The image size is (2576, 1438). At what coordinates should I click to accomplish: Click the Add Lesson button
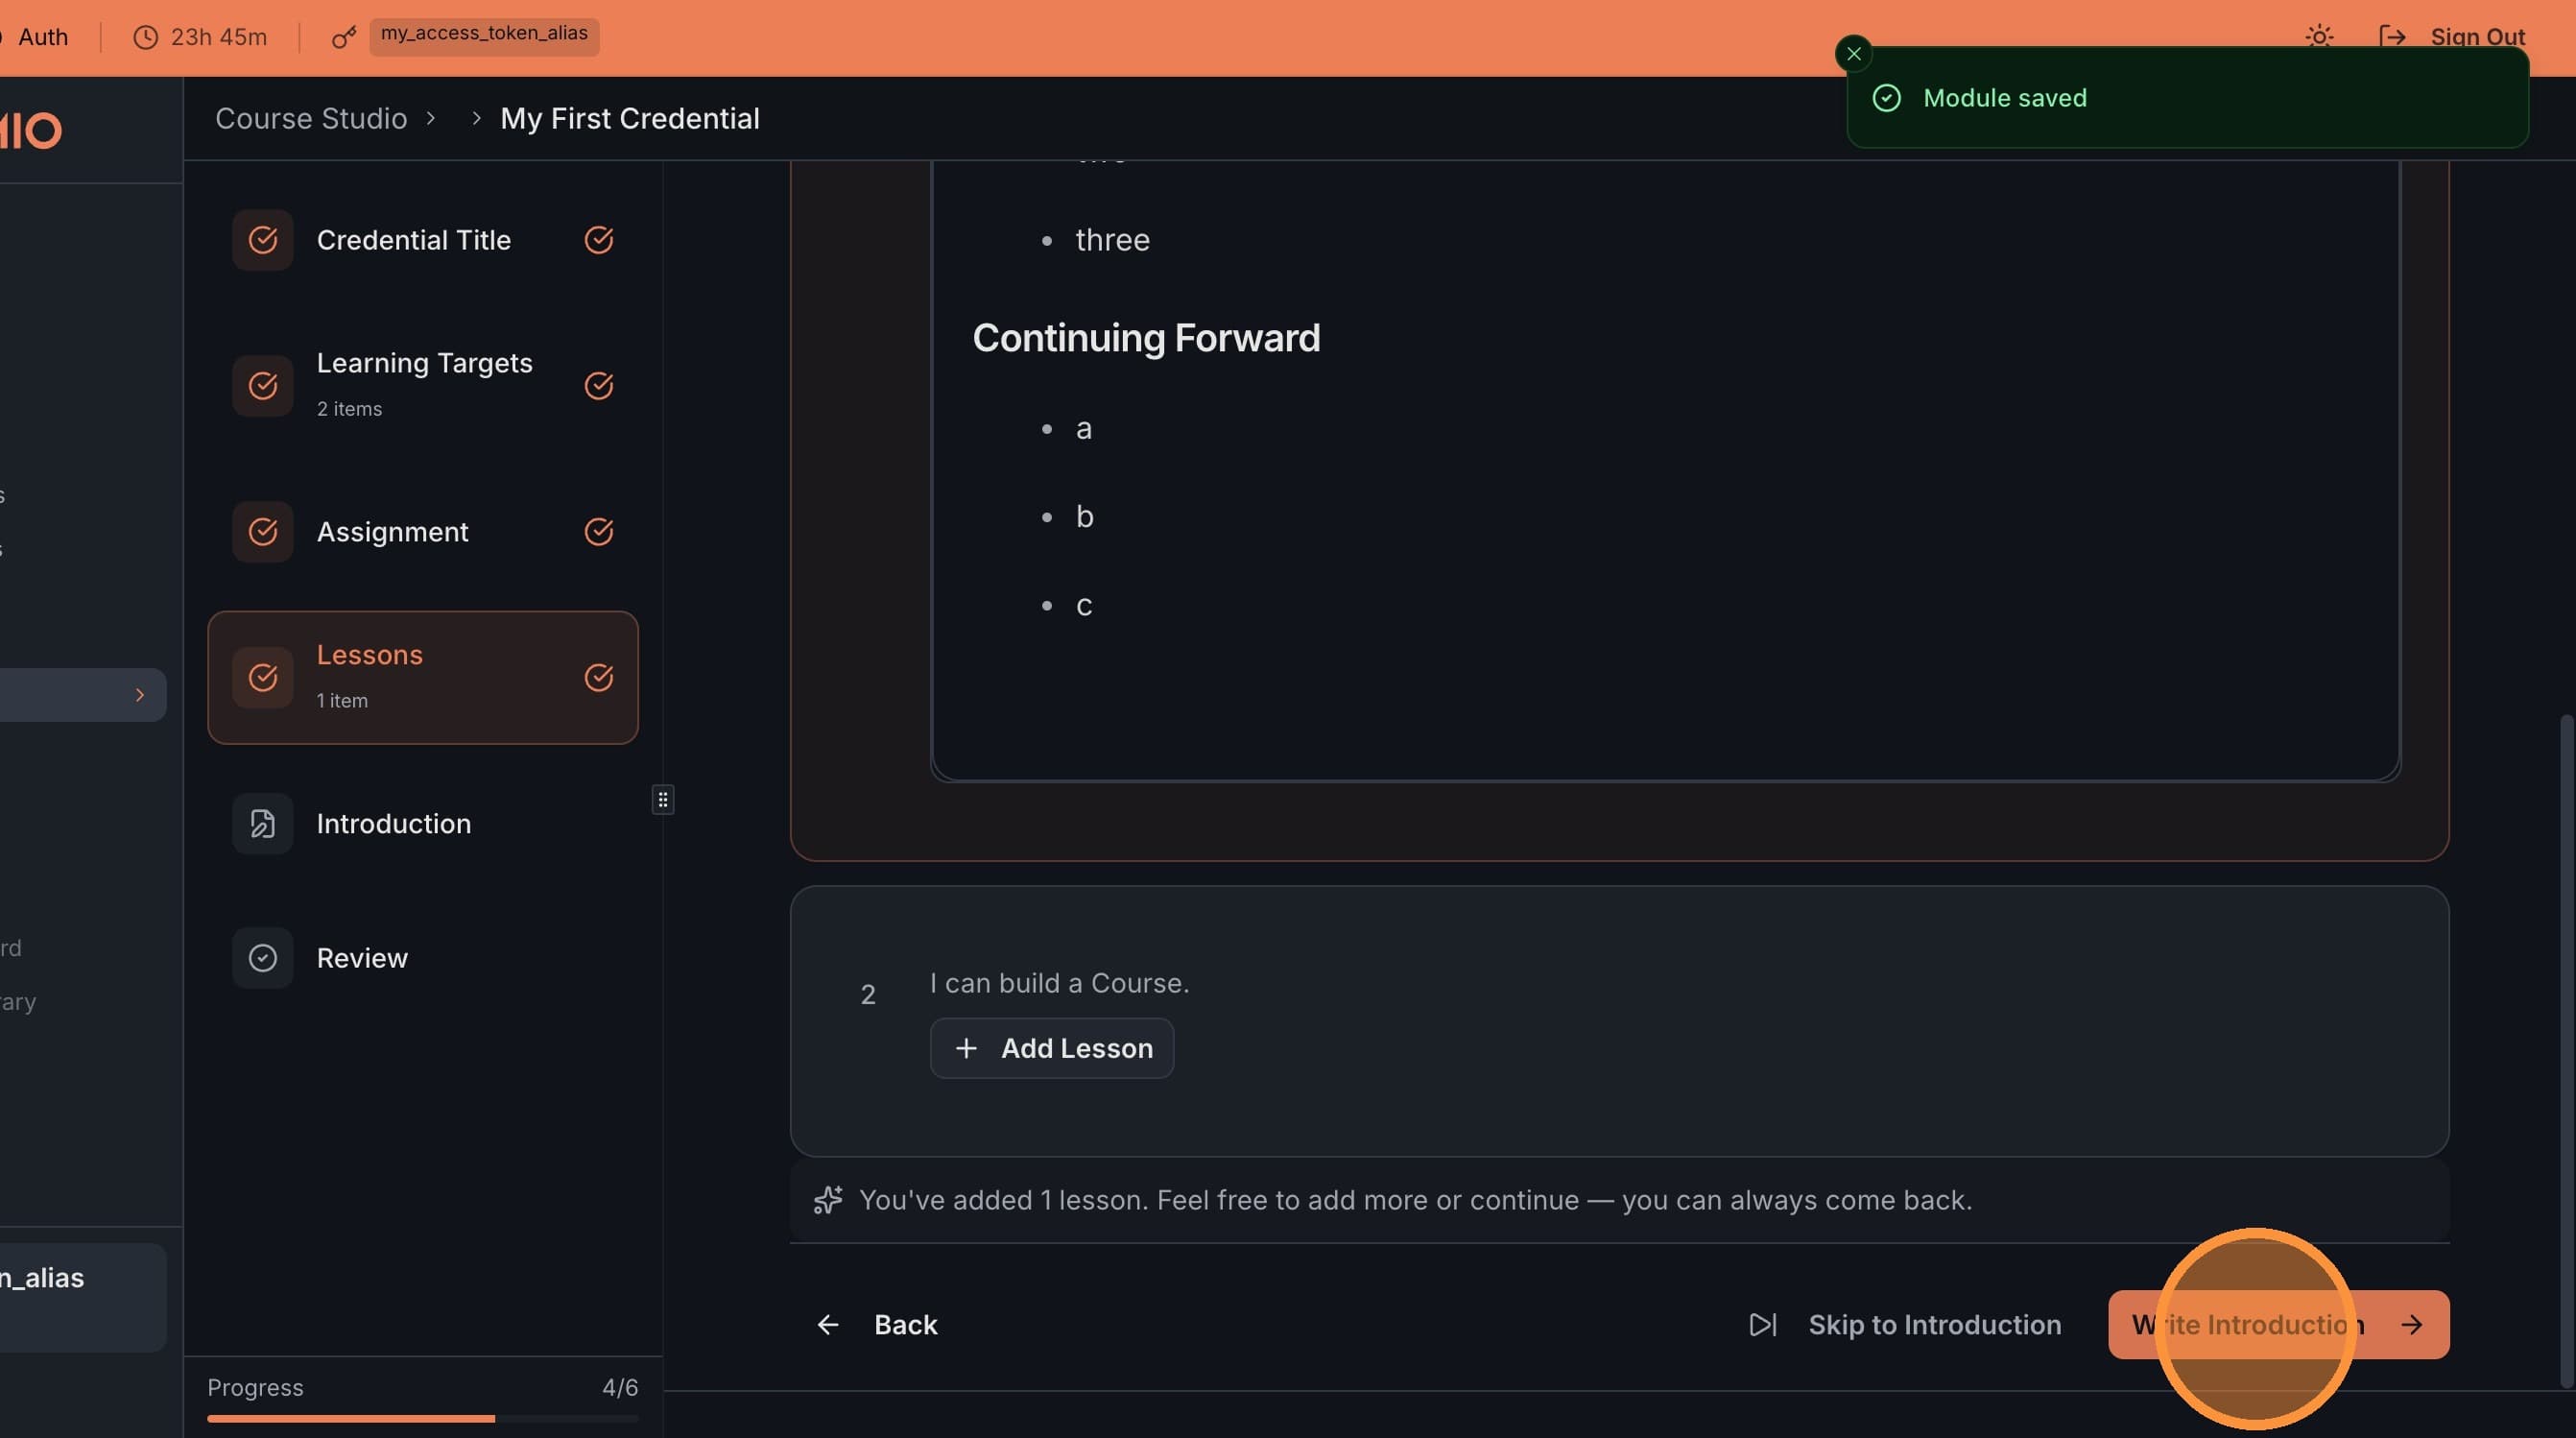point(1051,1047)
